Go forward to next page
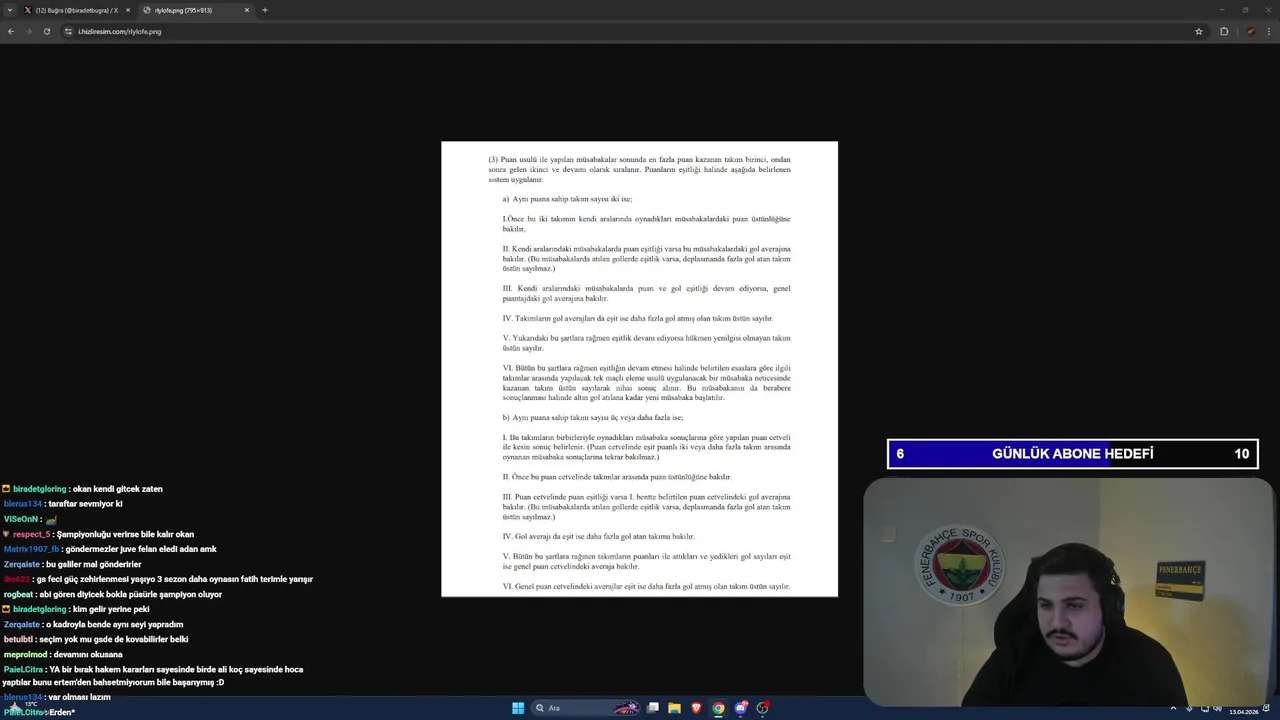Viewport: 1280px width, 720px height. (x=28, y=31)
